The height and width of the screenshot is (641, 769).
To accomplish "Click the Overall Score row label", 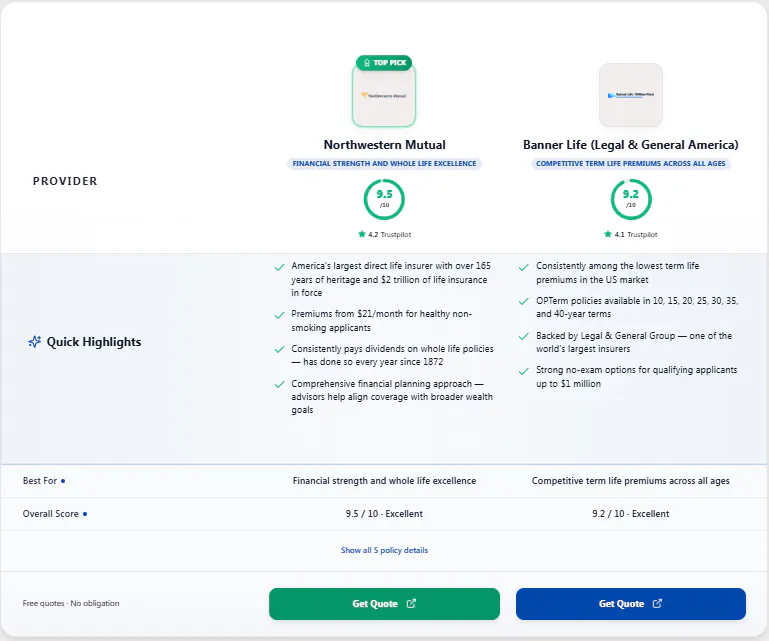I will 51,513.
